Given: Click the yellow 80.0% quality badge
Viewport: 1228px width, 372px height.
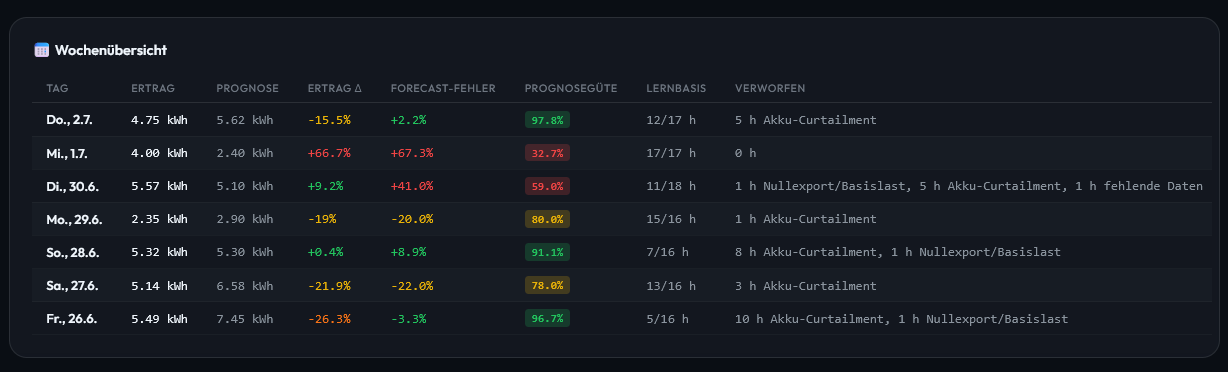Looking at the screenshot, I should pyautogui.click(x=547, y=219).
